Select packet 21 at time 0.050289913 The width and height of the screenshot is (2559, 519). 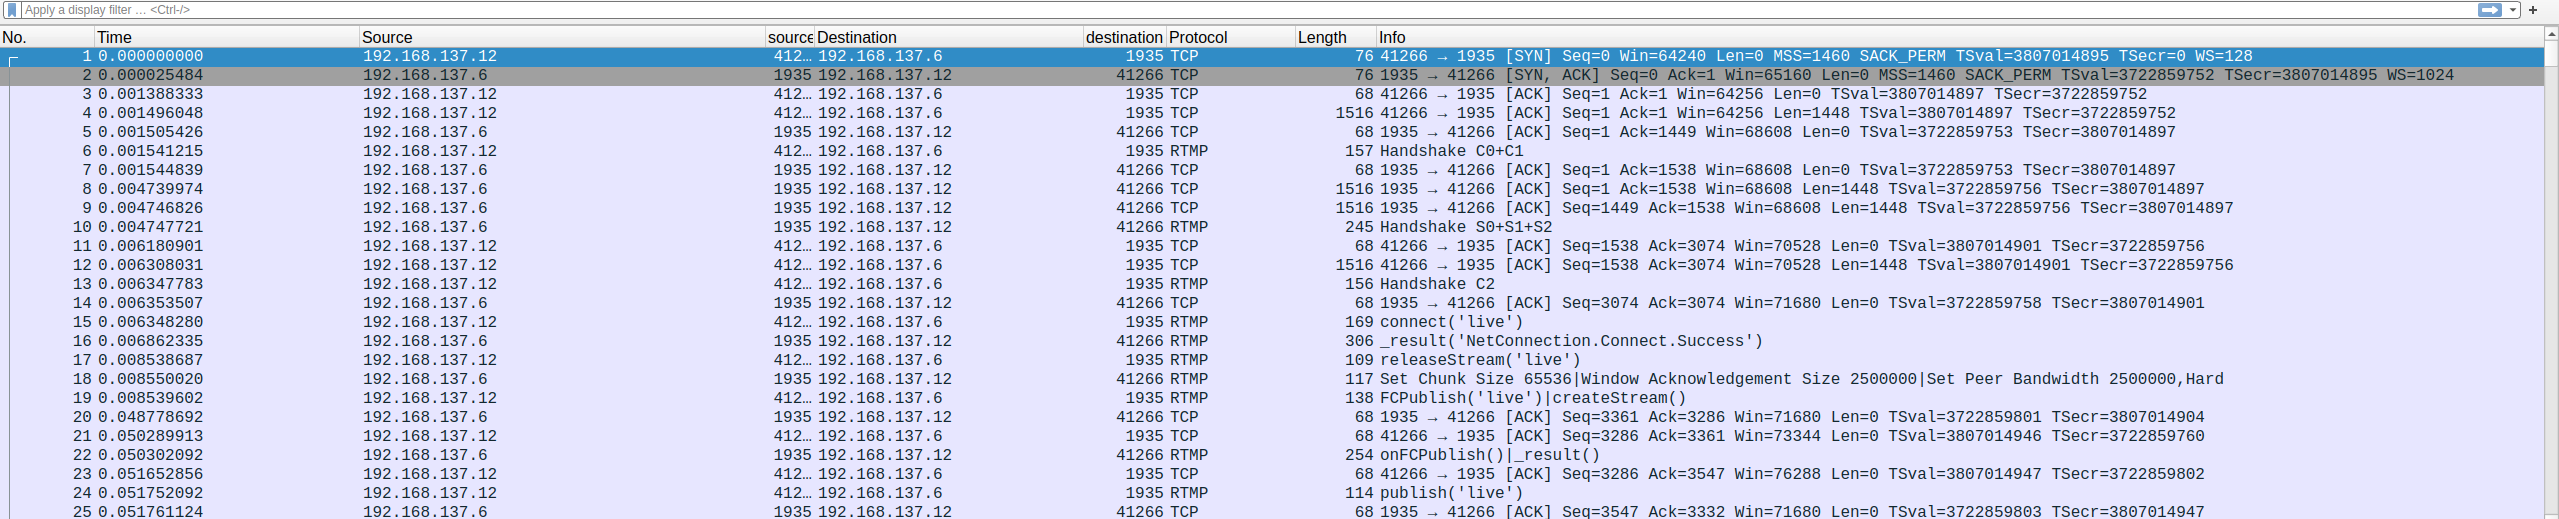(x=1272, y=437)
